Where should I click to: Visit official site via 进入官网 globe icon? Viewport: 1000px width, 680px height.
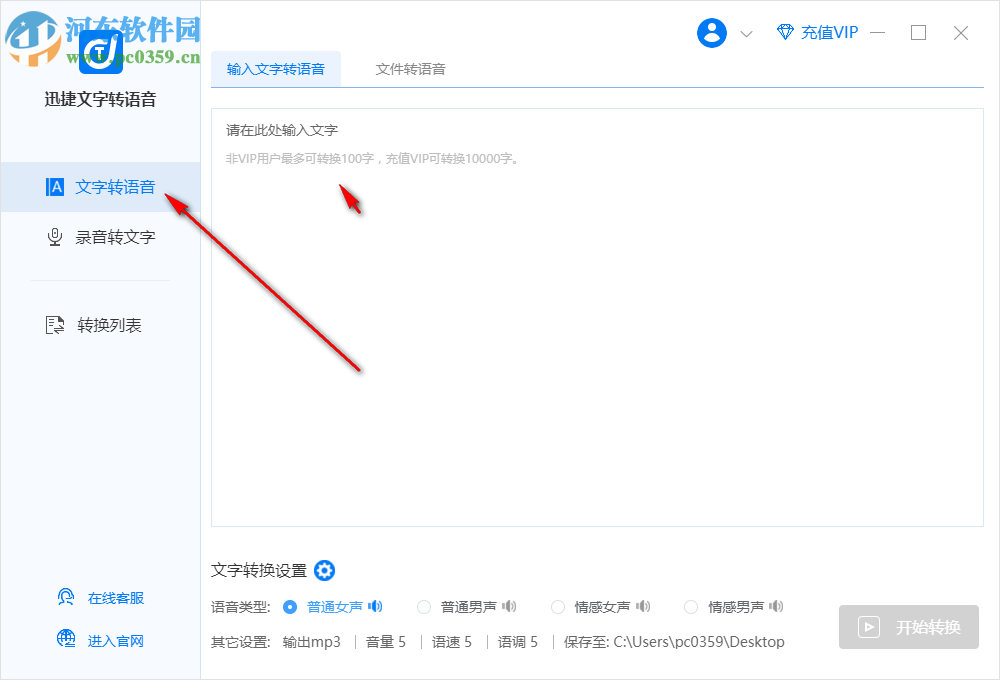(x=65, y=640)
